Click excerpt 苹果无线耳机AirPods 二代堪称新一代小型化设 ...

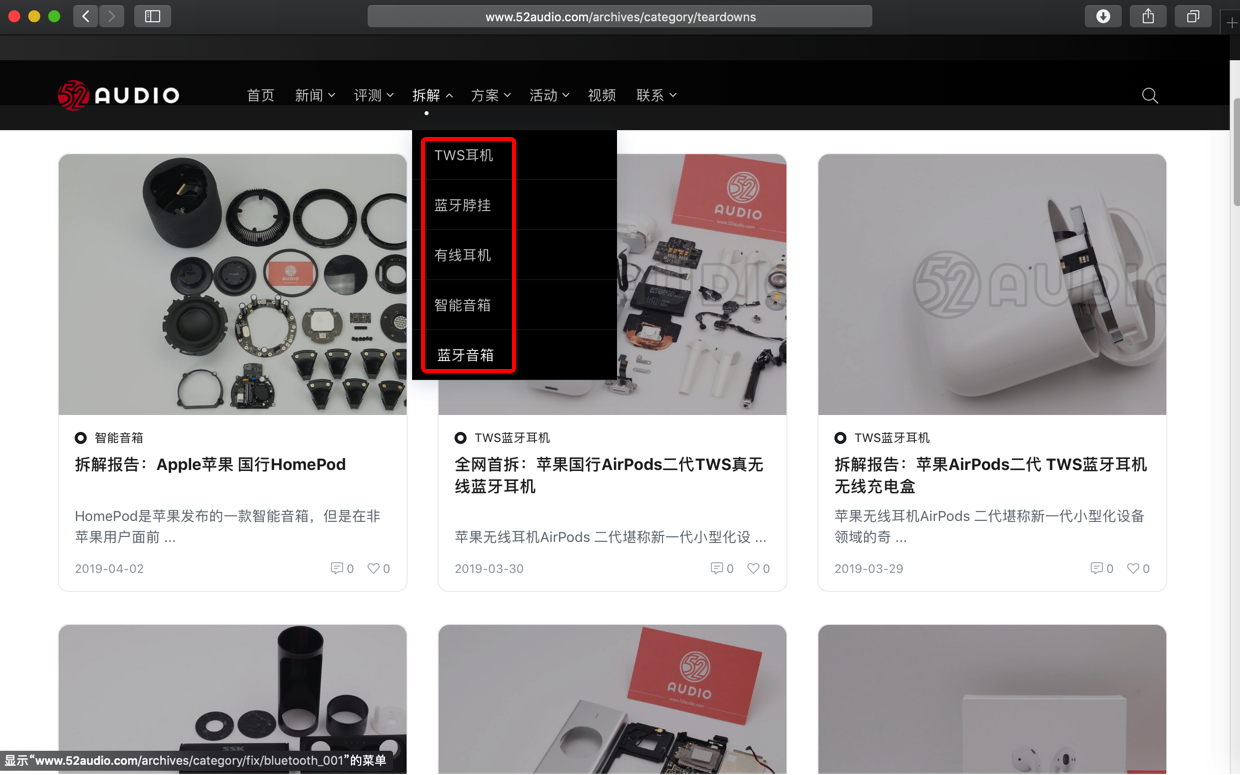[x=611, y=537]
